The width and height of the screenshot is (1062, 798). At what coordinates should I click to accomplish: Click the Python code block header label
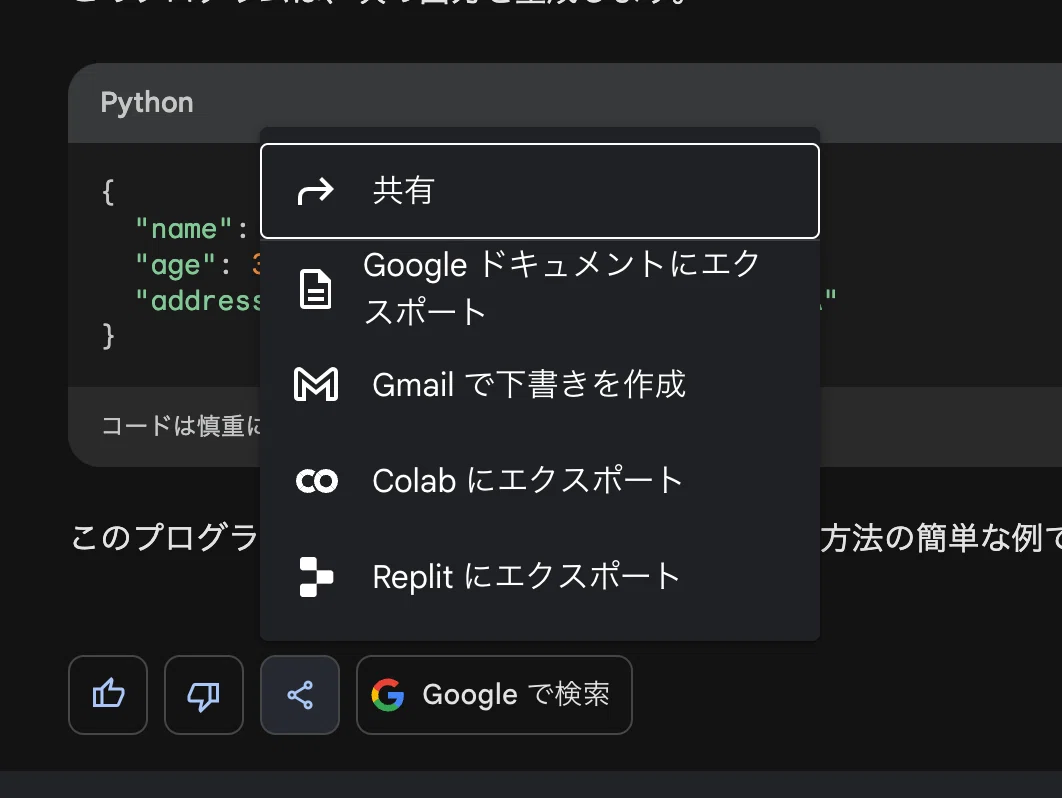pos(147,103)
